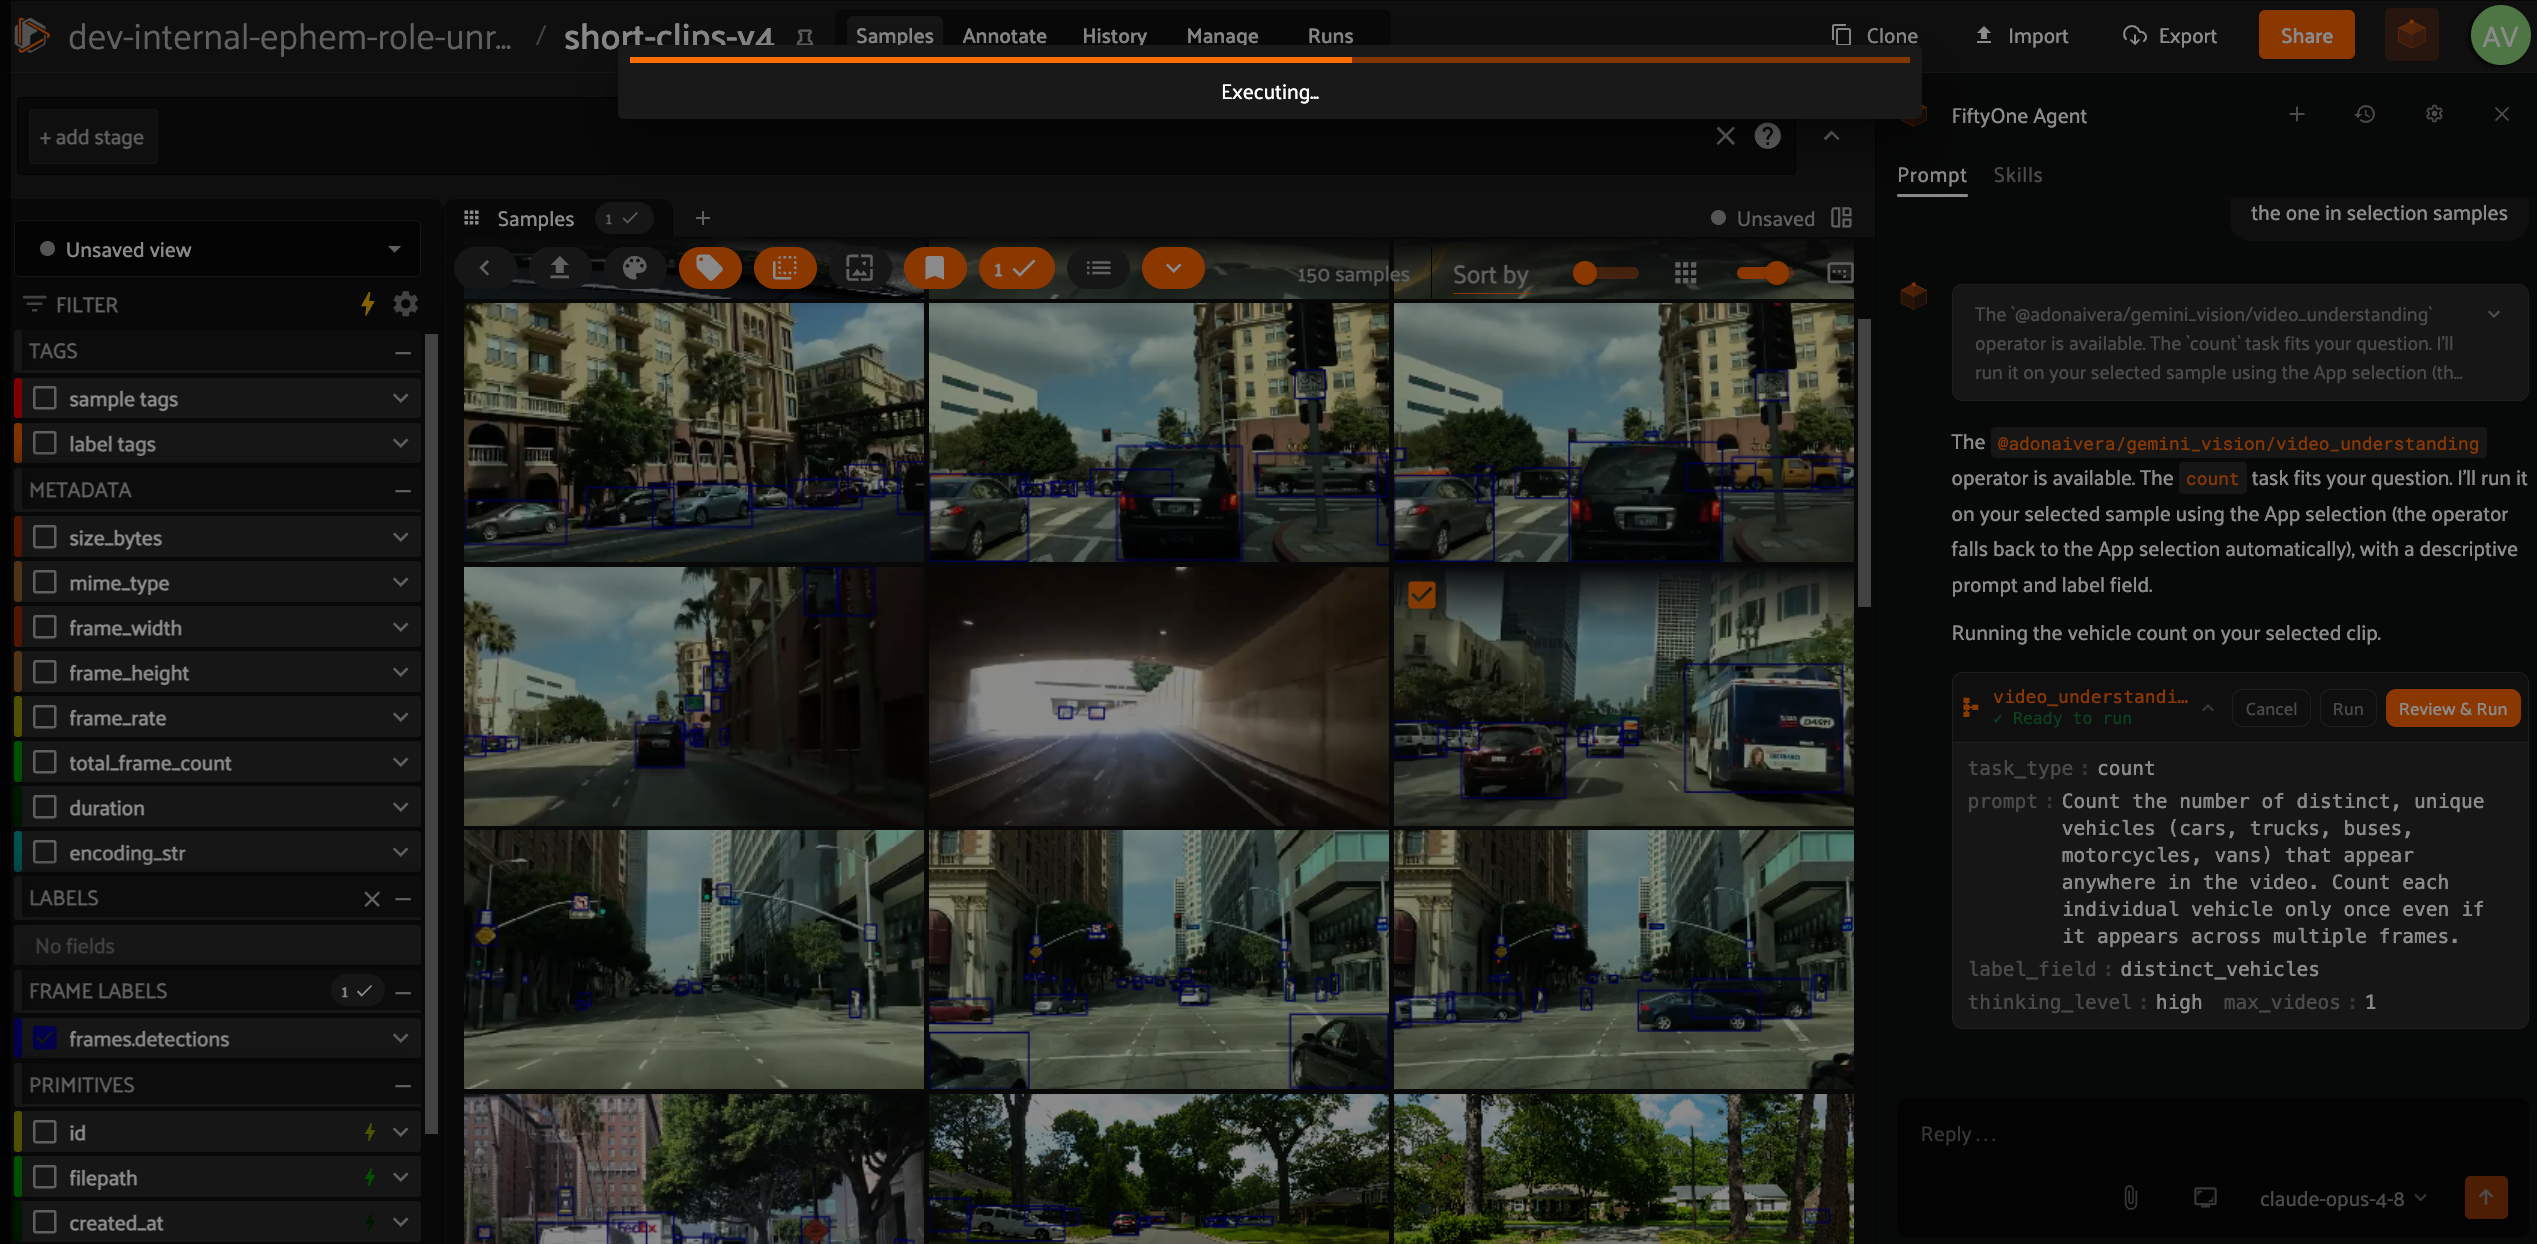Cancel the video_understanding operator
The width and height of the screenshot is (2537, 1244).
coord(2271,709)
